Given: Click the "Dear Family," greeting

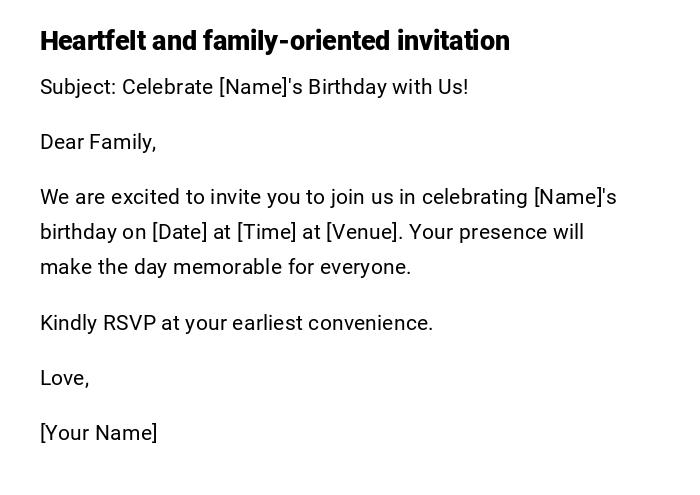Looking at the screenshot, I should click(x=98, y=142).
